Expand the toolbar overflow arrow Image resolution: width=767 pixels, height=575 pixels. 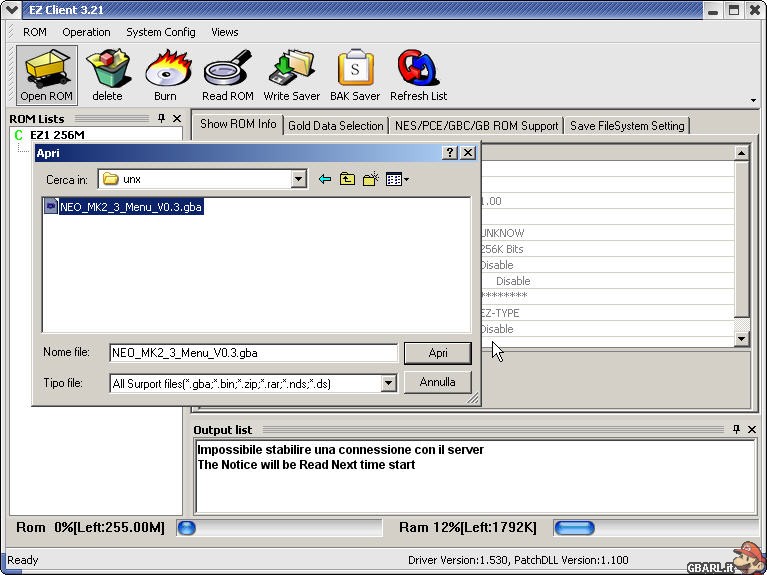(x=753, y=100)
